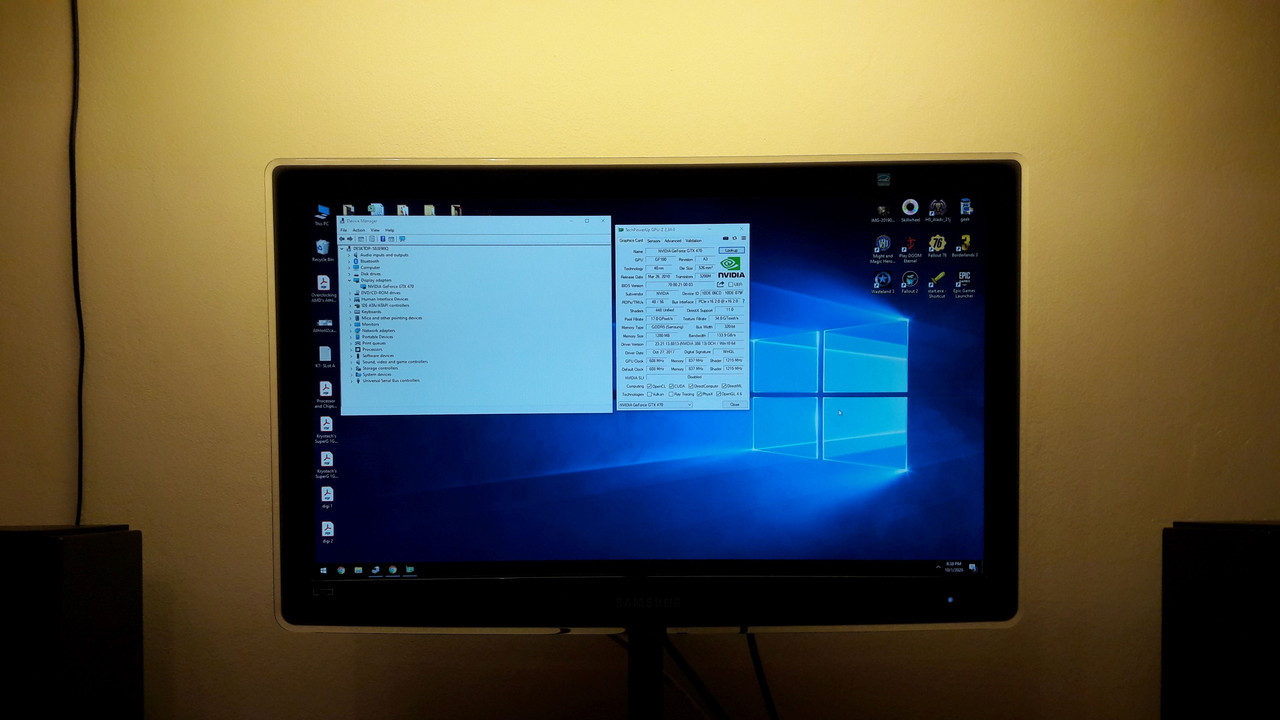Click the Close button in GPU-Z
This screenshot has height=720, width=1280.
[x=734, y=403]
